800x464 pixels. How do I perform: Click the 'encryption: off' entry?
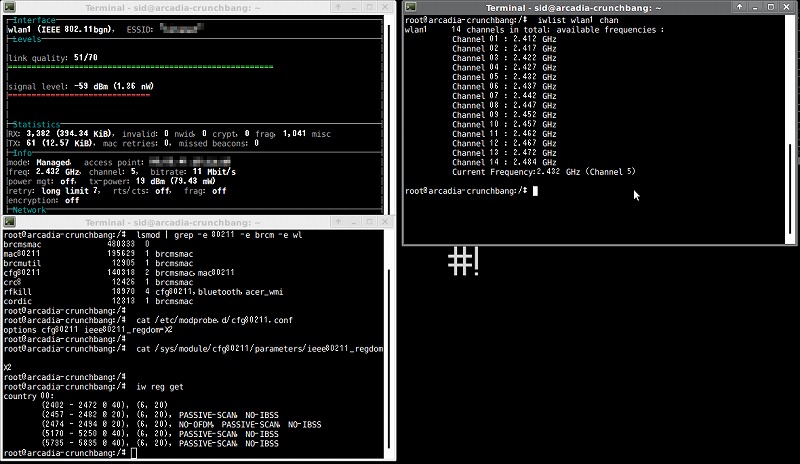click(x=43, y=201)
